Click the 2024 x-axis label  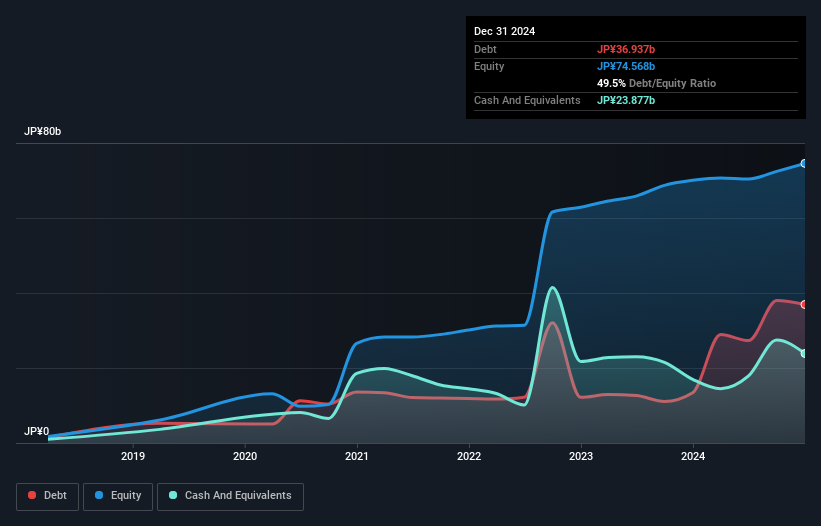[x=693, y=456]
